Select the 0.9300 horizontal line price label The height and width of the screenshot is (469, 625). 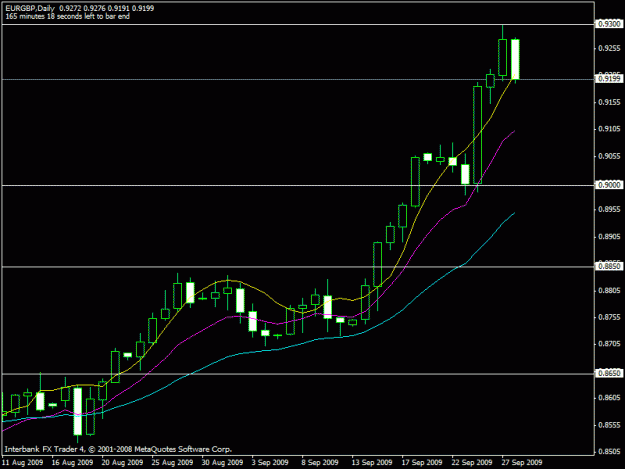tap(609, 24)
